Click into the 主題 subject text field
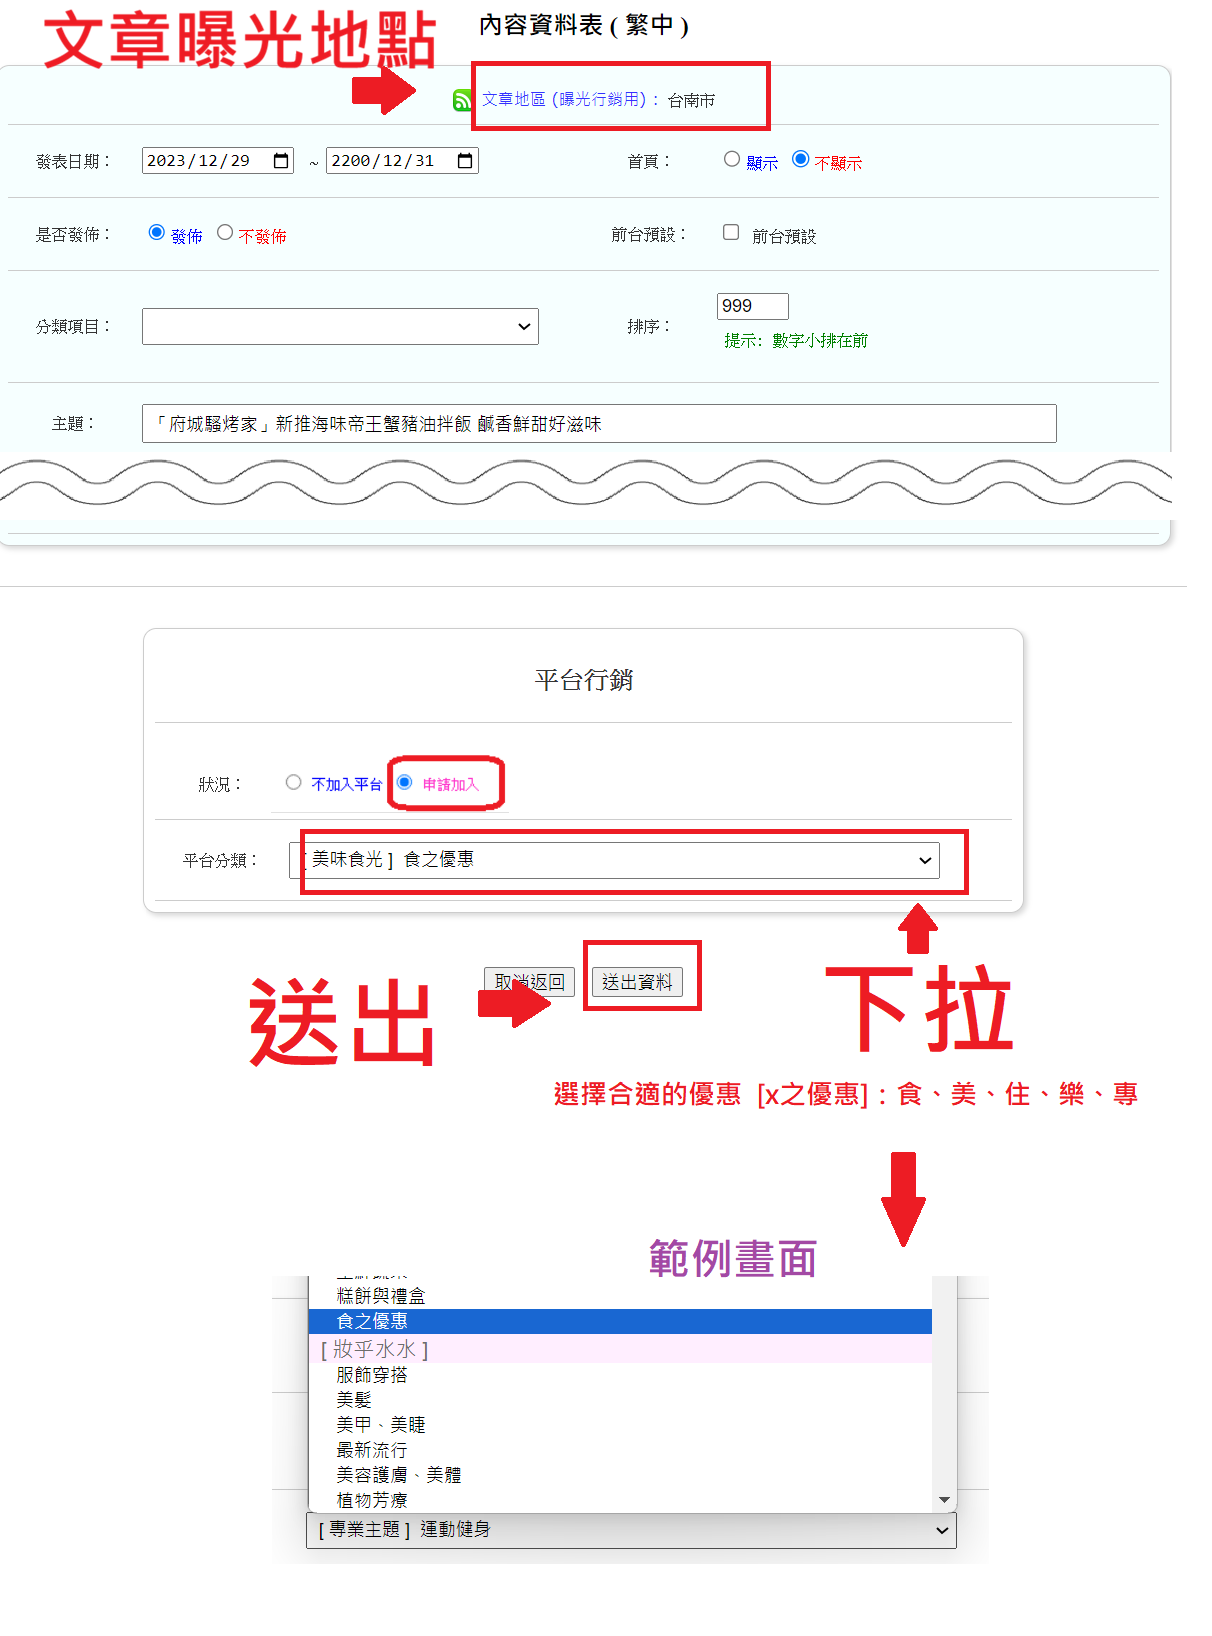 598,424
